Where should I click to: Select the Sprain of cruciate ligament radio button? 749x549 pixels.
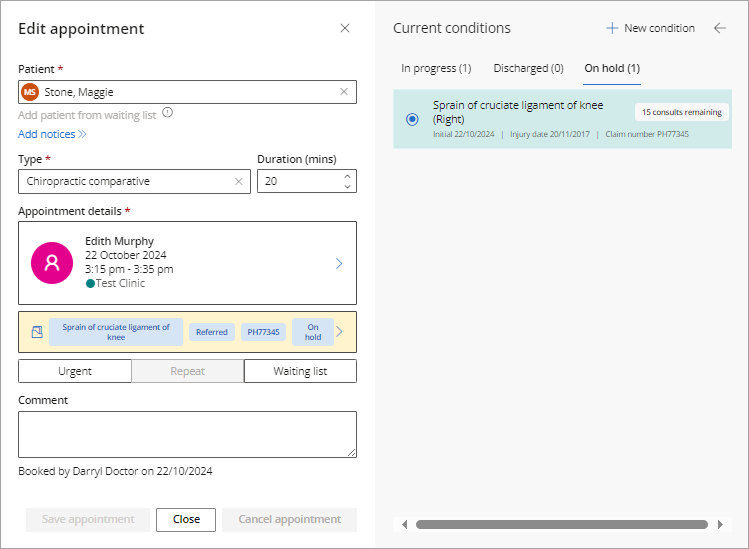coord(412,119)
